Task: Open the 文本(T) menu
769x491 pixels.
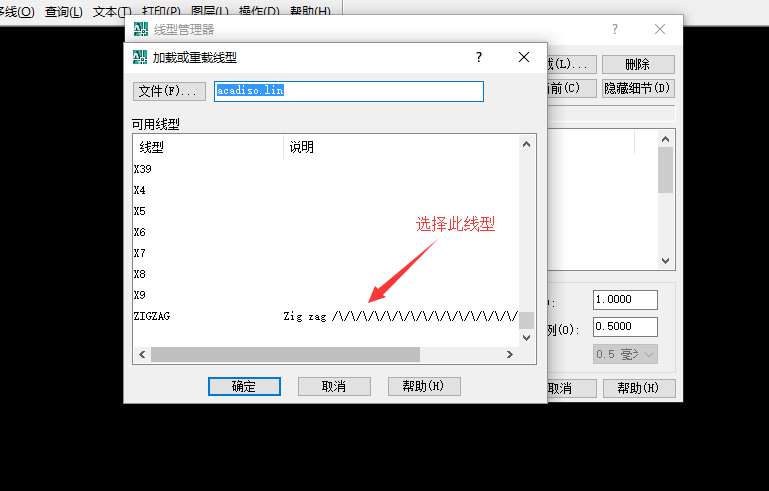Action: 112,11
